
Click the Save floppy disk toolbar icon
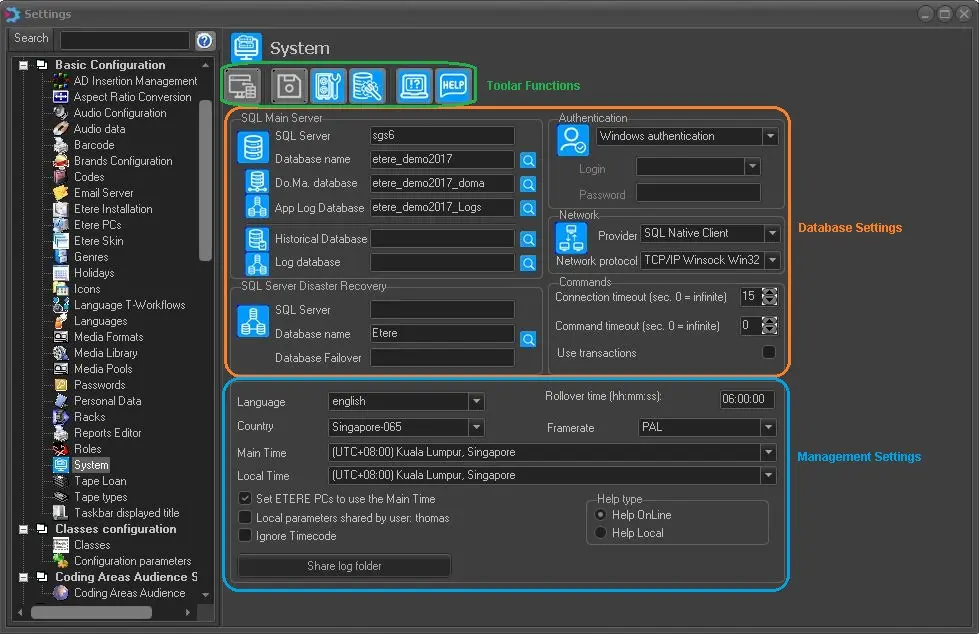(289, 86)
